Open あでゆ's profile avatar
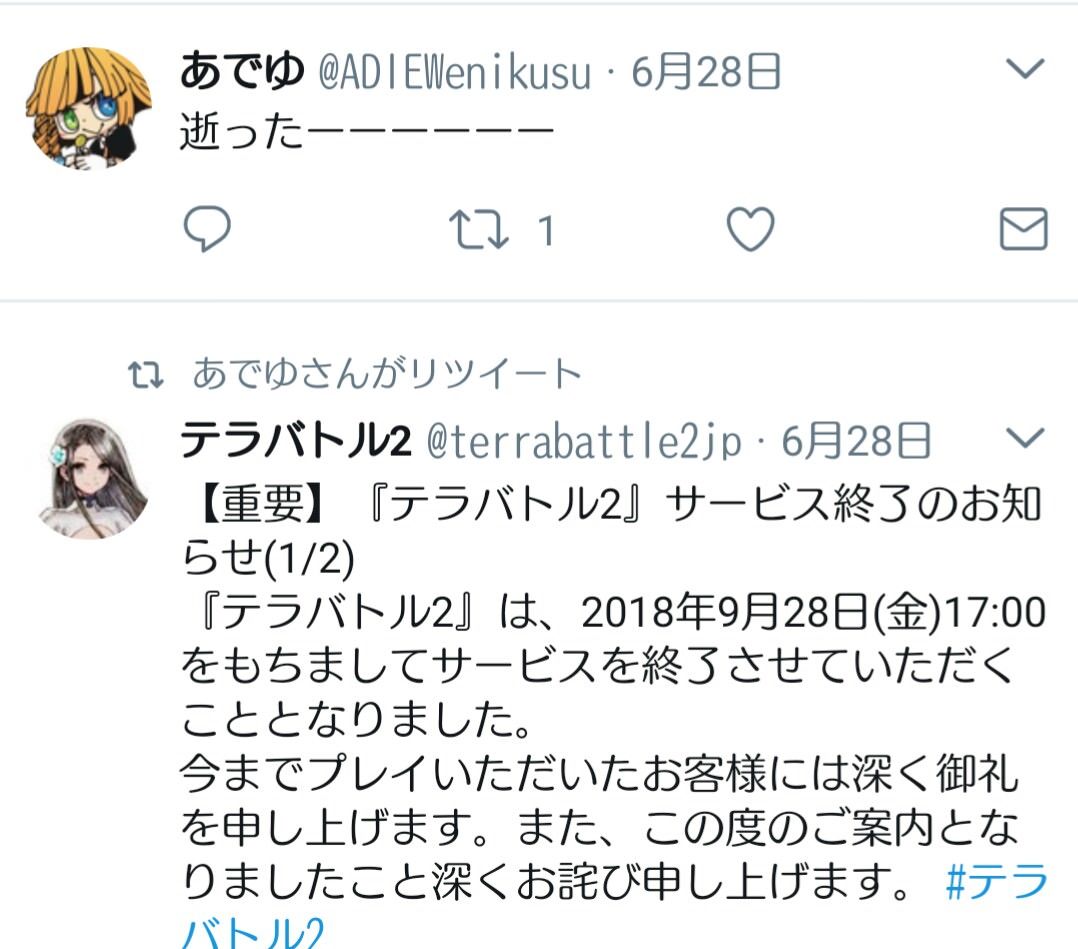The width and height of the screenshot is (1078, 949). pyautogui.click(x=89, y=108)
